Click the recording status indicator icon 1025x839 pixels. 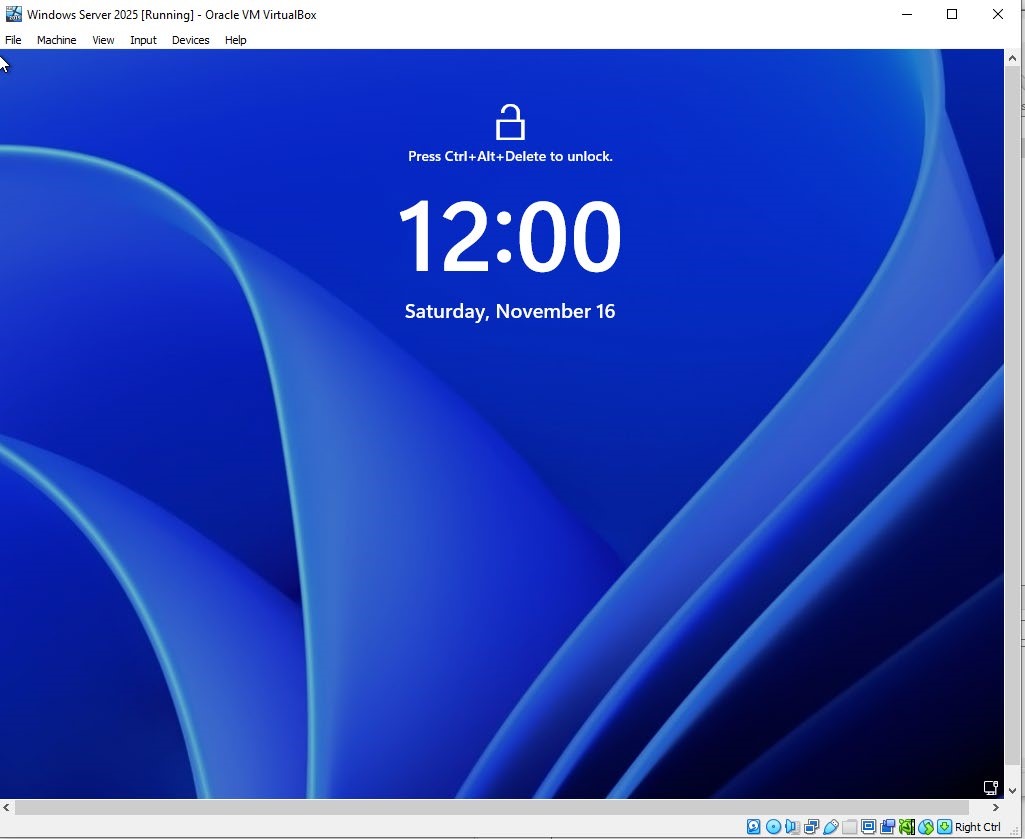click(887, 827)
